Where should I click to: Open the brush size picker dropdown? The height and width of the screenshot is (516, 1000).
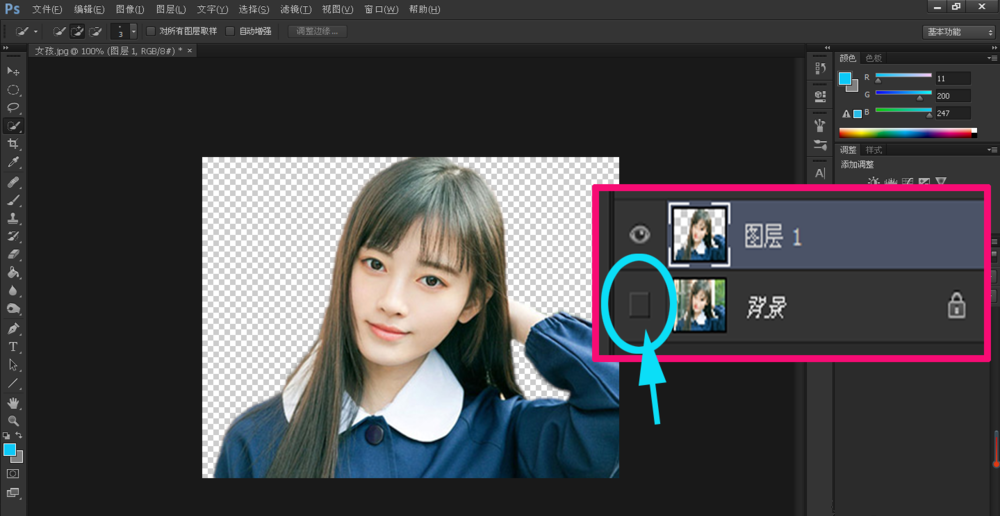point(133,31)
